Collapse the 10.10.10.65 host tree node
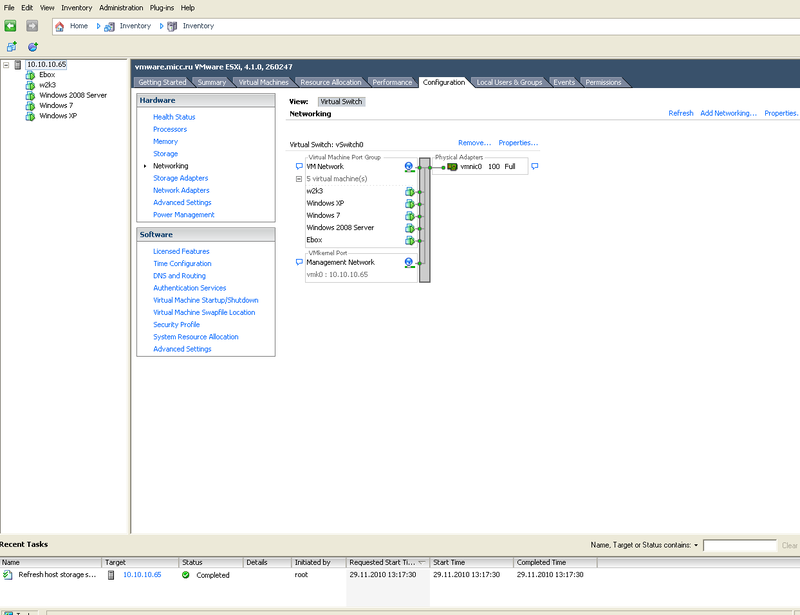This screenshot has width=800, height=615. click(x=6, y=65)
